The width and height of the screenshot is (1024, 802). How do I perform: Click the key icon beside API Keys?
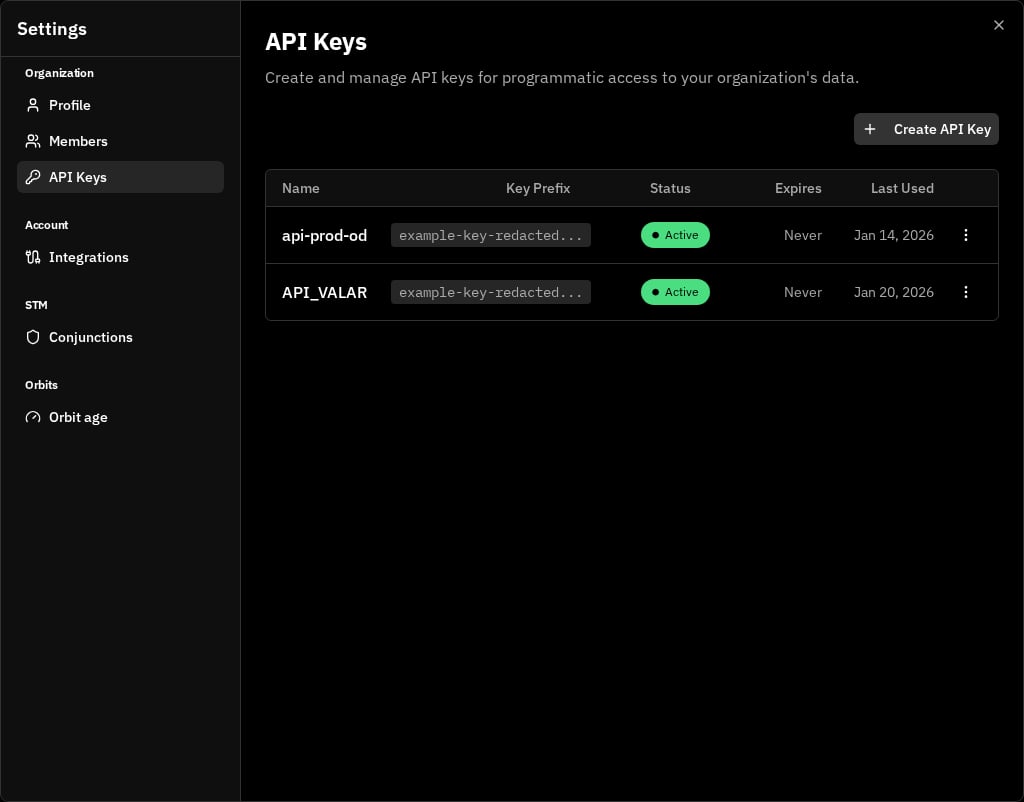click(x=33, y=177)
